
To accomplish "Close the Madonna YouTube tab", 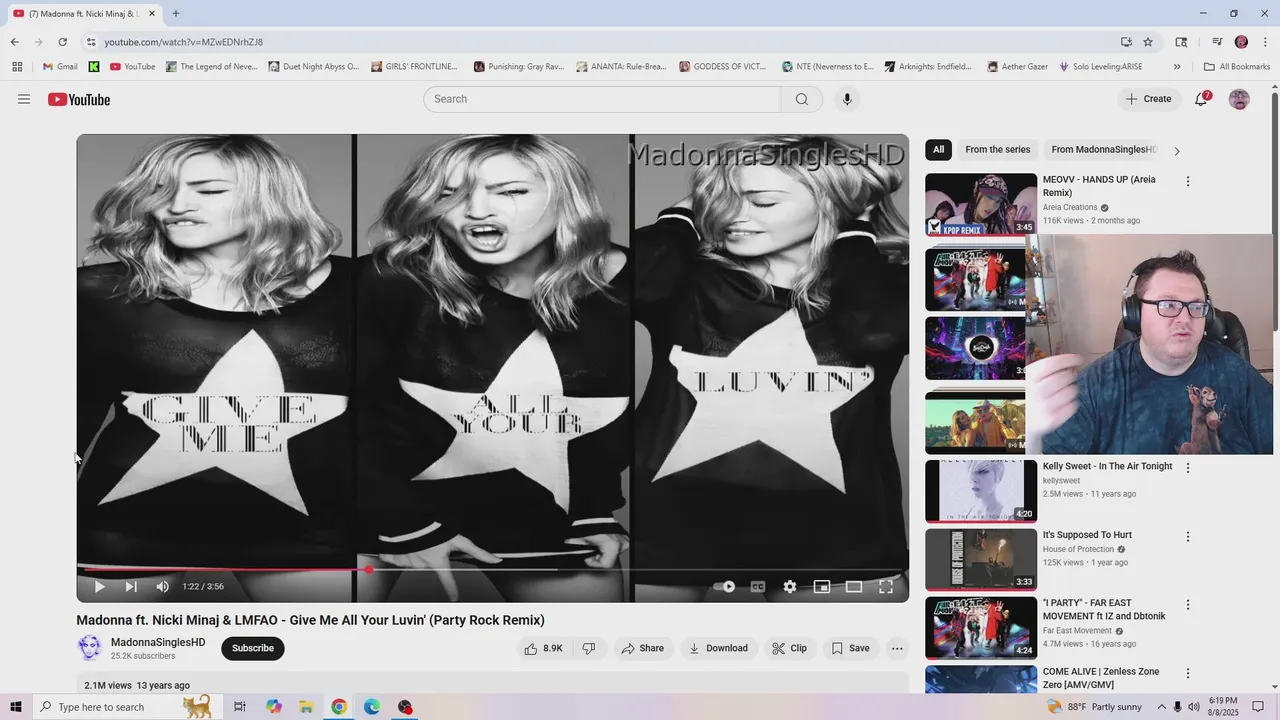I will [152, 14].
